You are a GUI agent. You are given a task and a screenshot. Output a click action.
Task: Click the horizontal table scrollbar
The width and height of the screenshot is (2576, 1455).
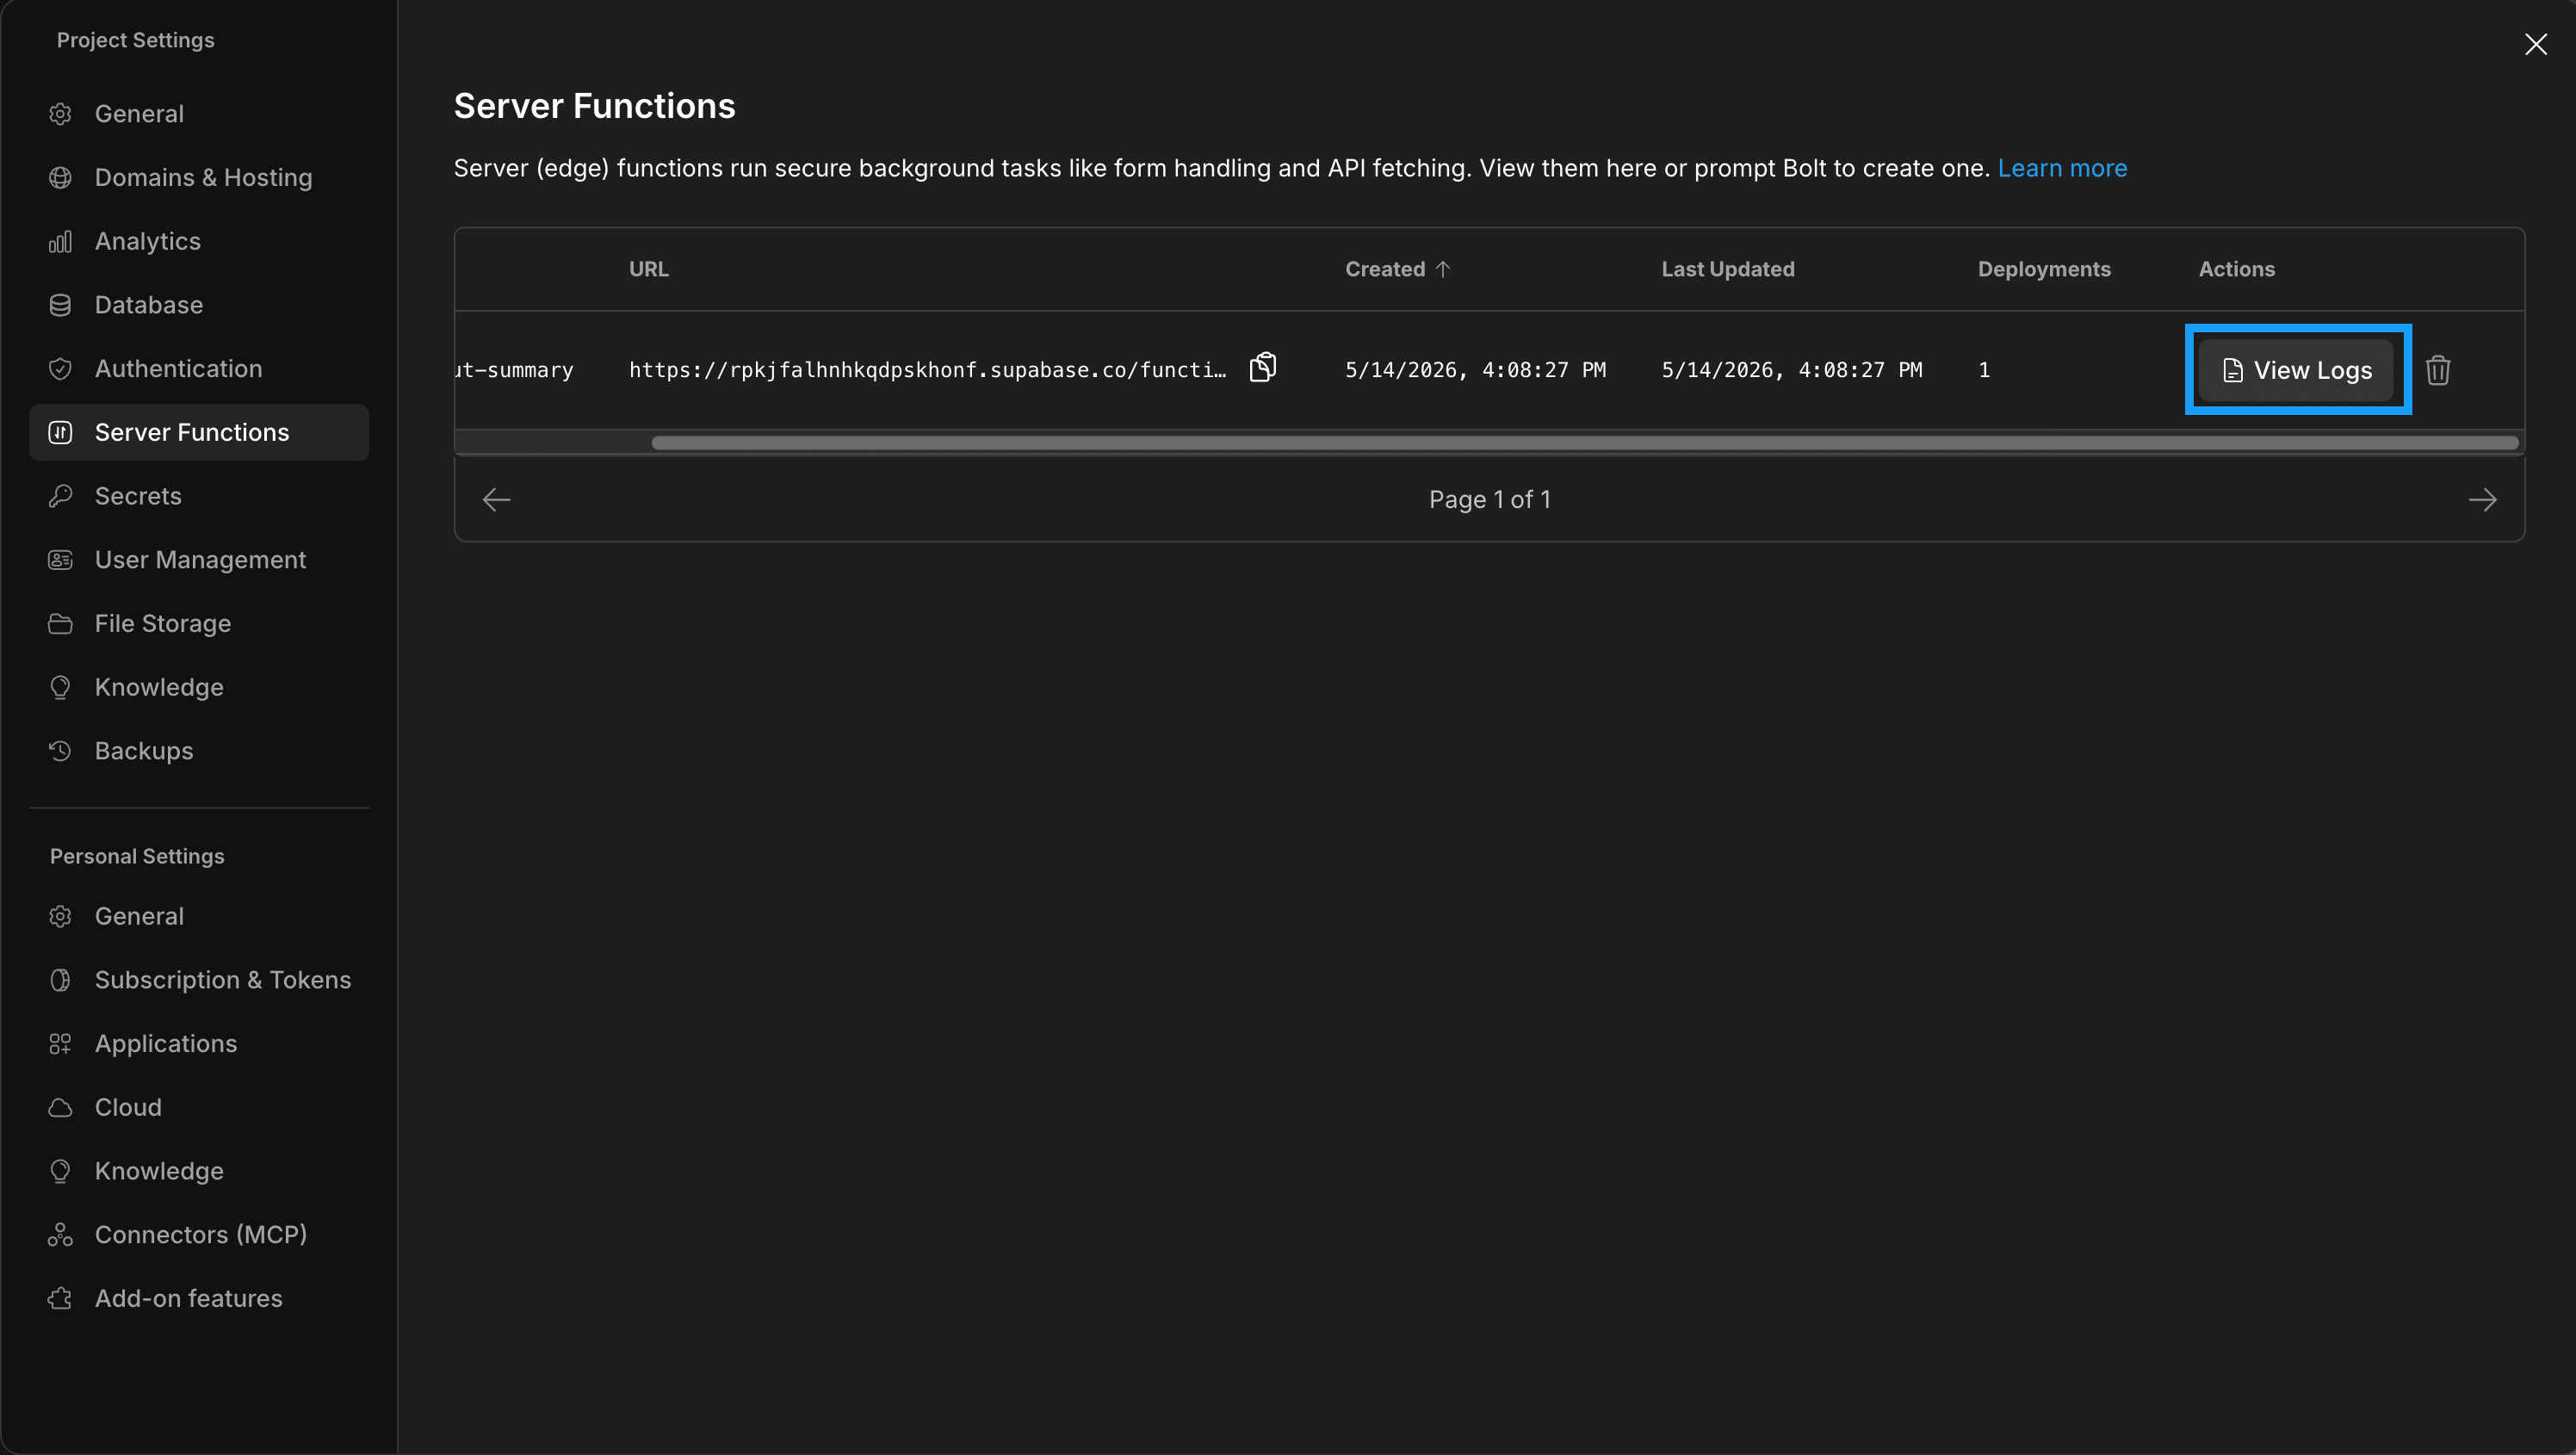coord(1584,443)
